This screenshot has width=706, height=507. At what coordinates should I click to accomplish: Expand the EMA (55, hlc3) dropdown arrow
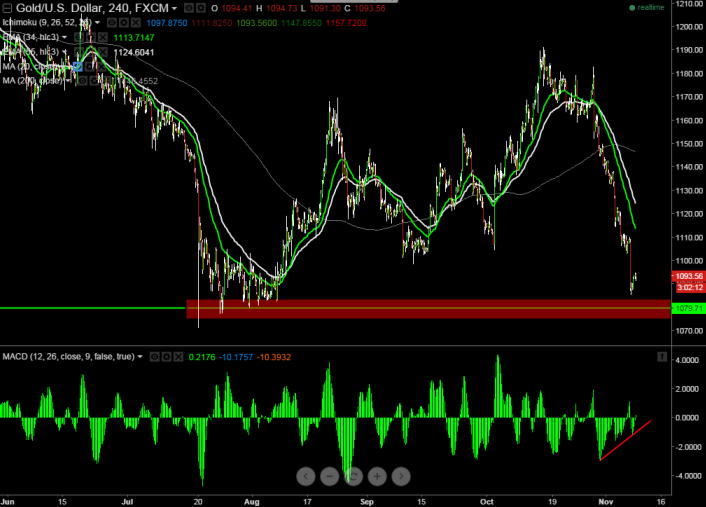[x=64, y=51]
